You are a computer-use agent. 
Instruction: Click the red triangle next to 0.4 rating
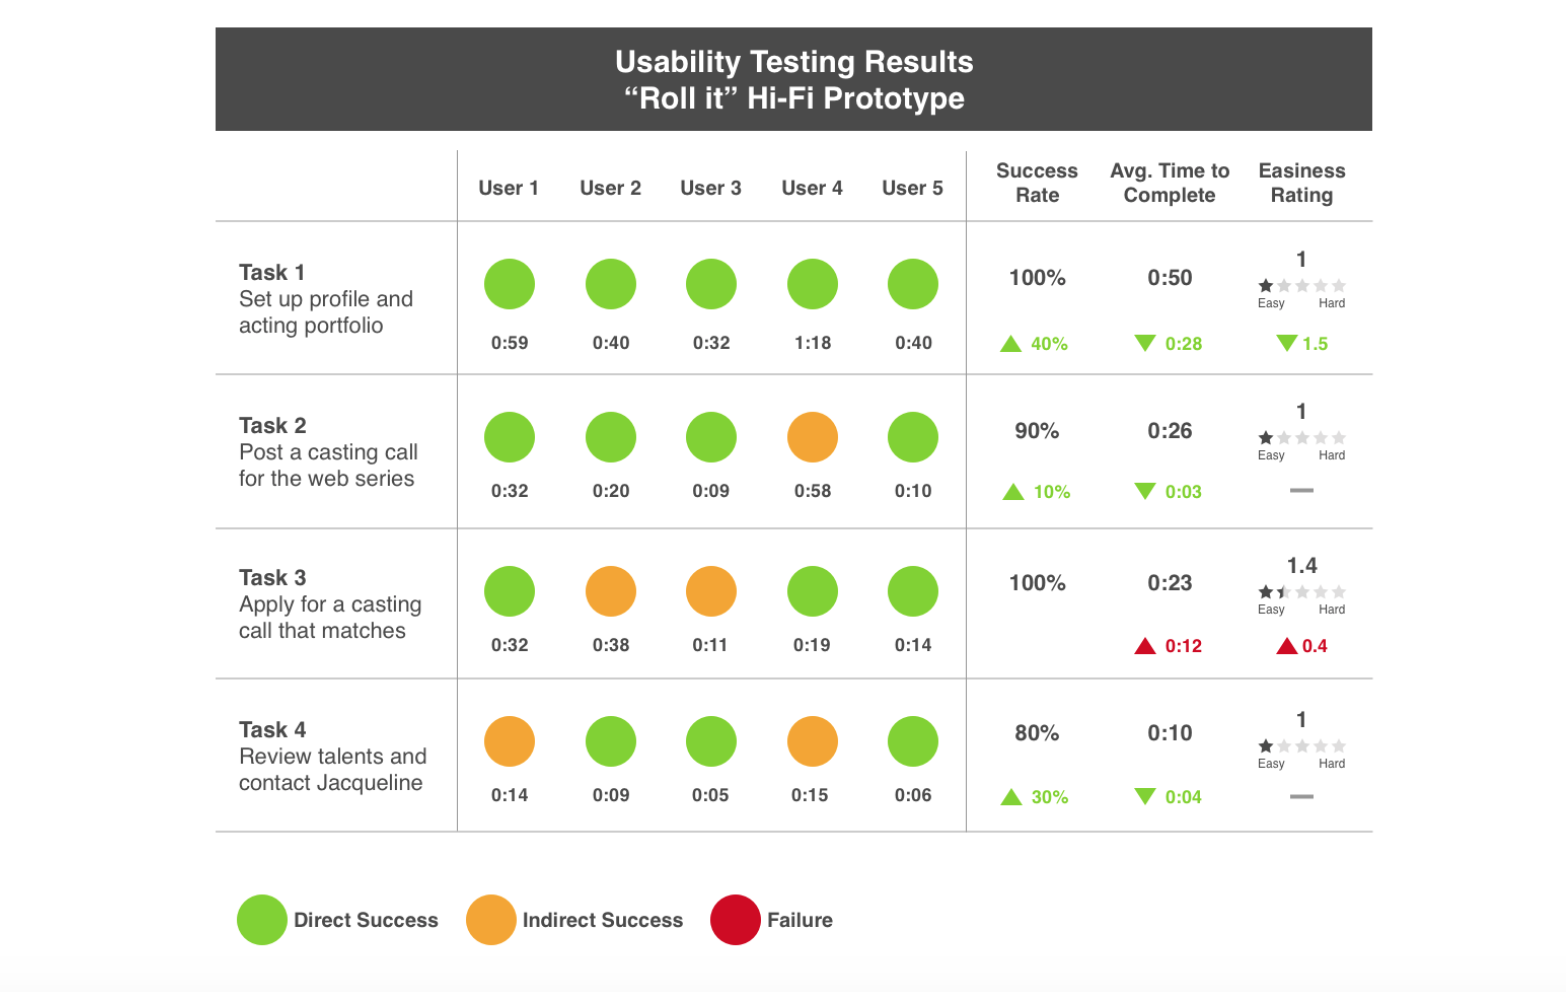[x=1287, y=646]
